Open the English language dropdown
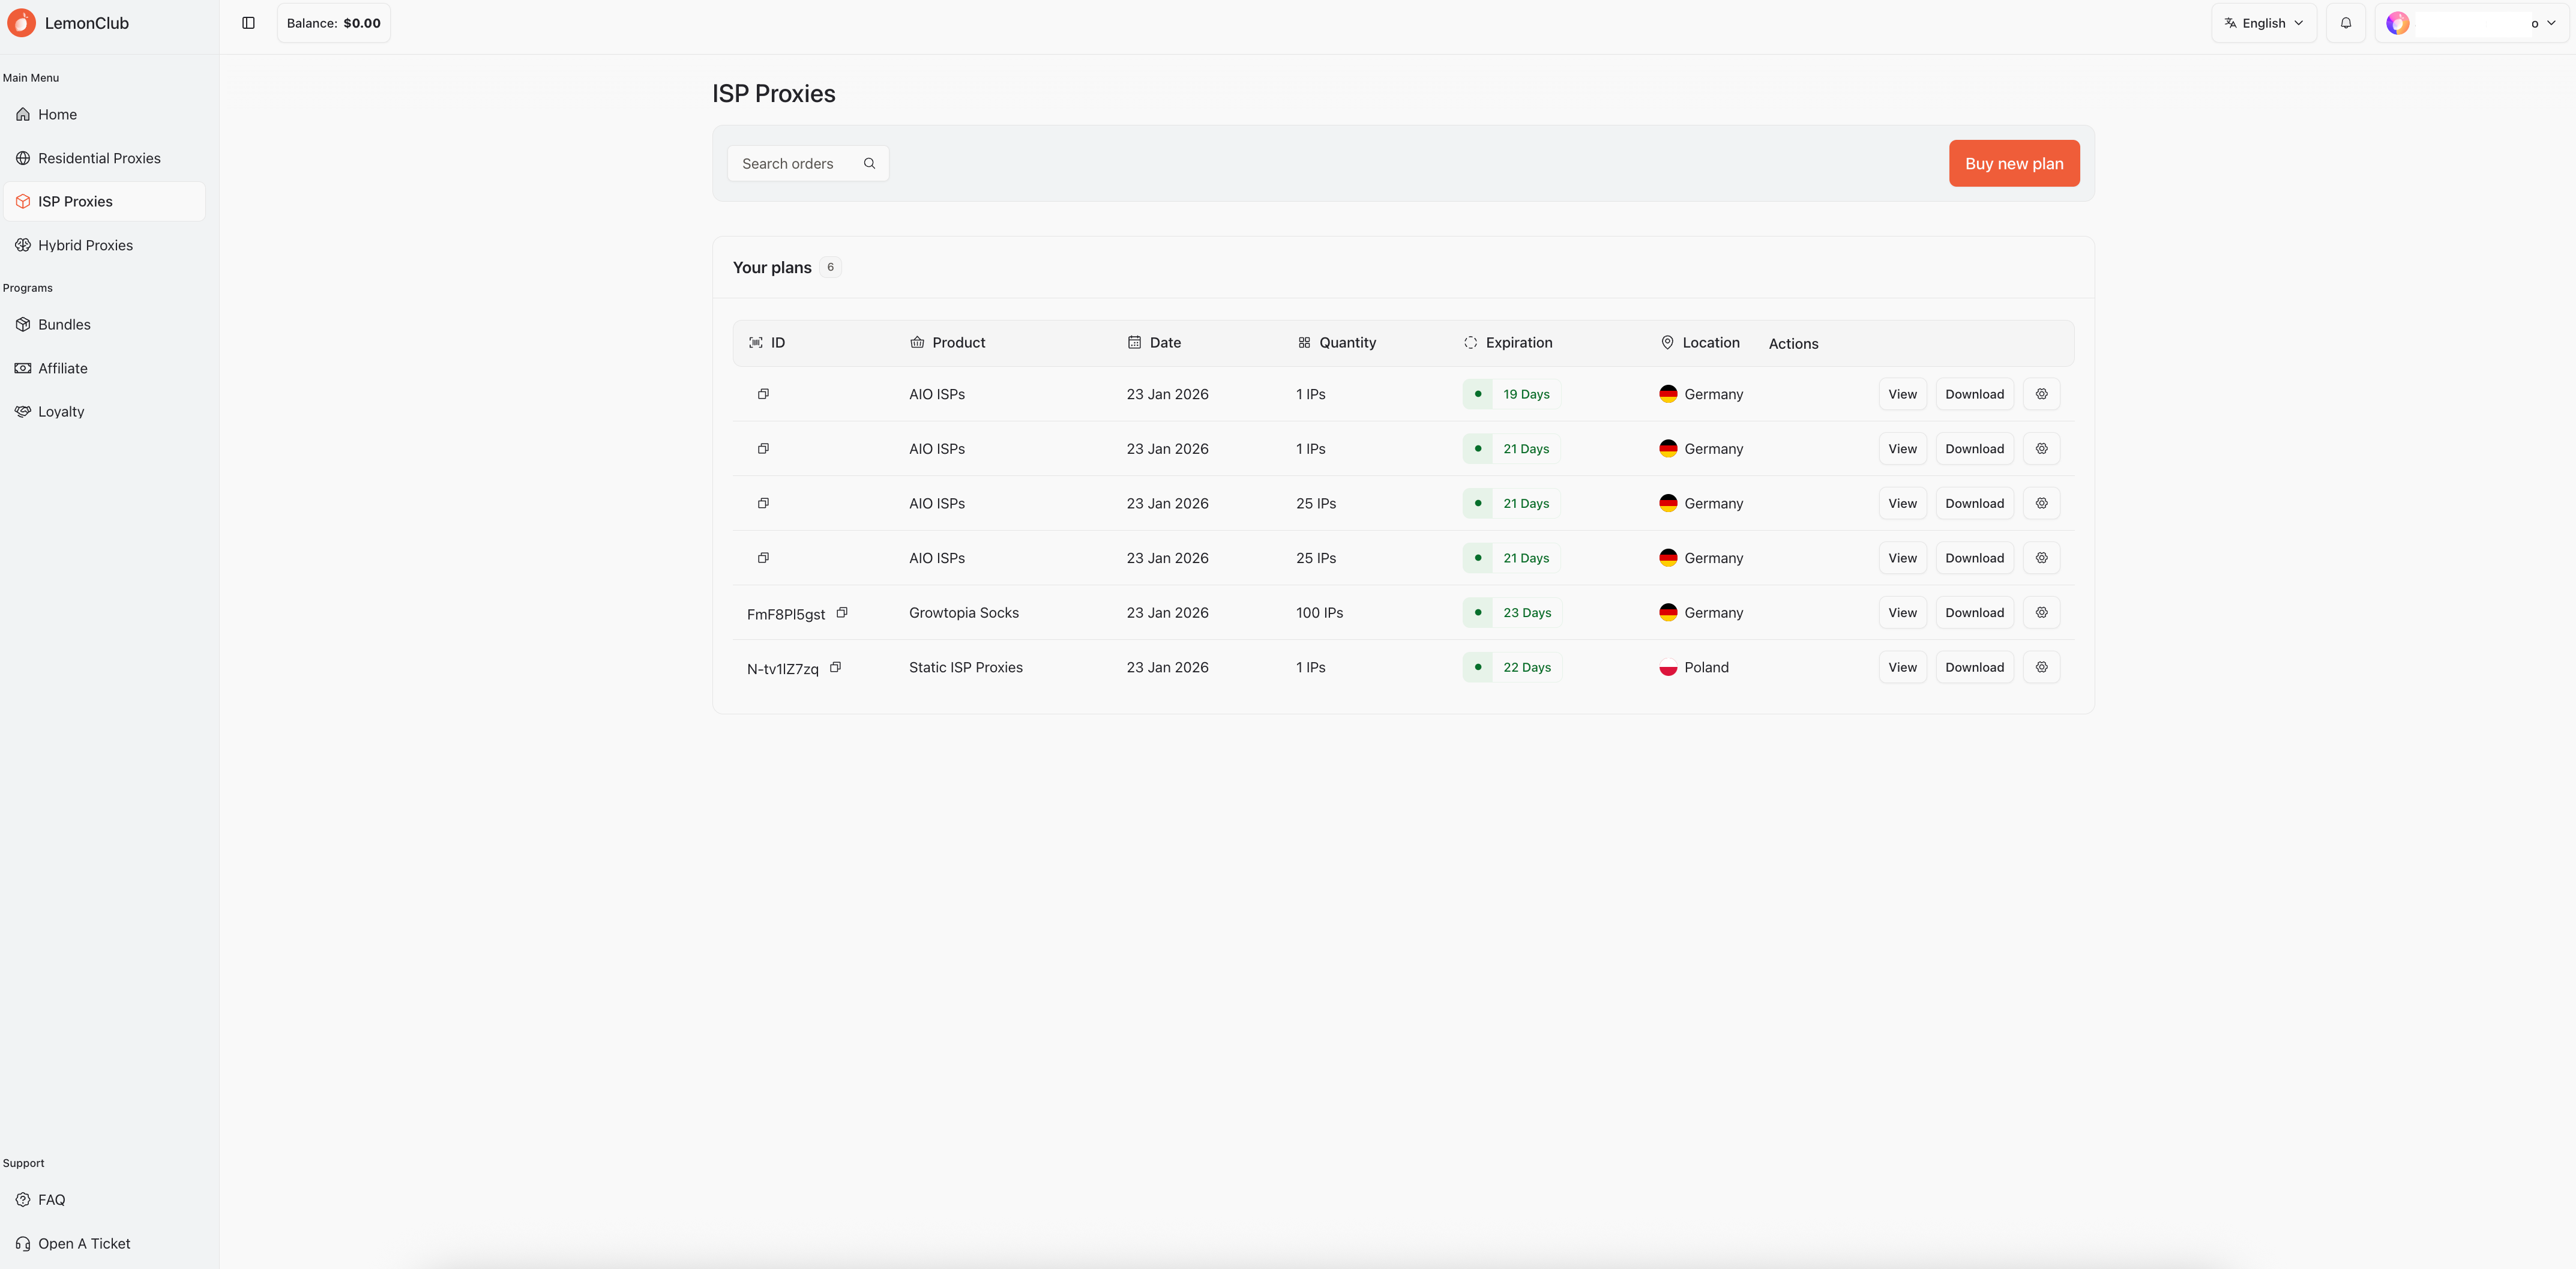This screenshot has height=1269, width=2576. point(2264,23)
